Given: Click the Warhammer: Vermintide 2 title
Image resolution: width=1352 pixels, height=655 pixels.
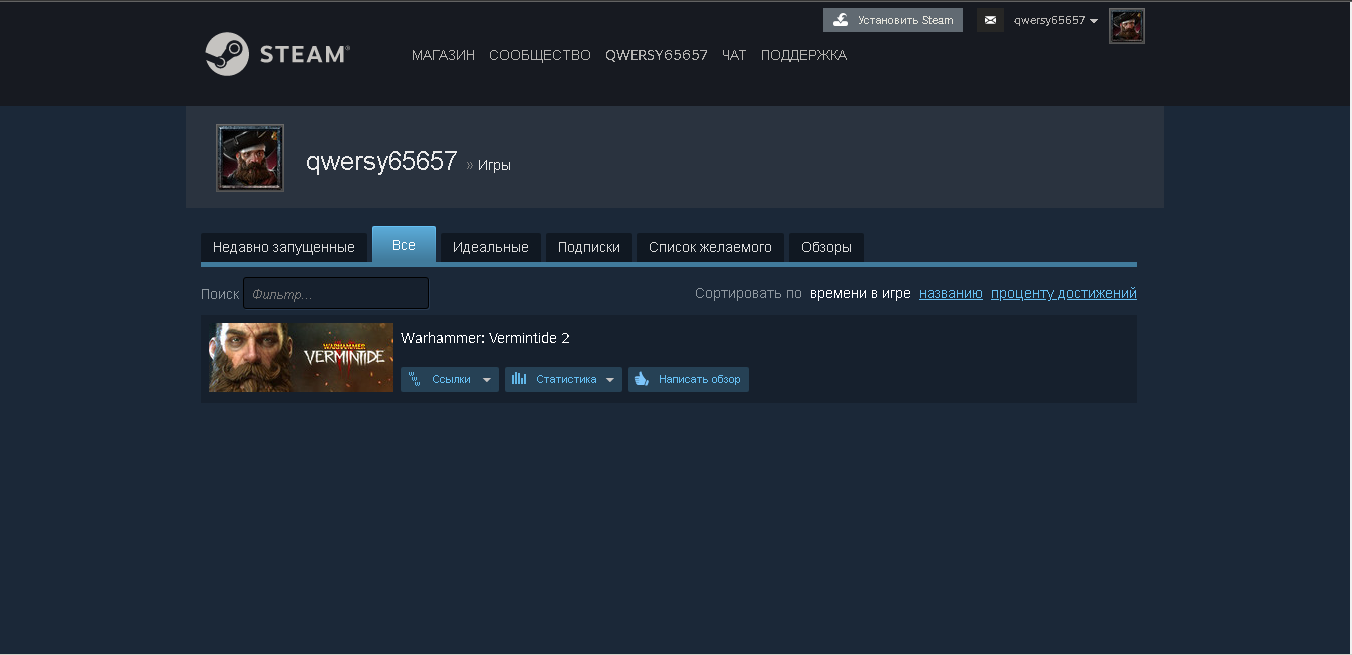Looking at the screenshot, I should (x=485, y=338).
